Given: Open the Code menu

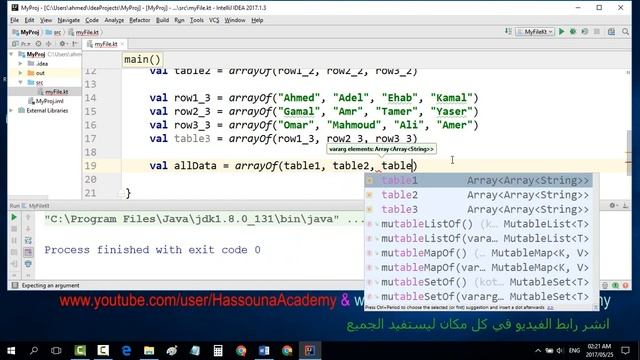Looking at the screenshot, I should tap(92, 20).
